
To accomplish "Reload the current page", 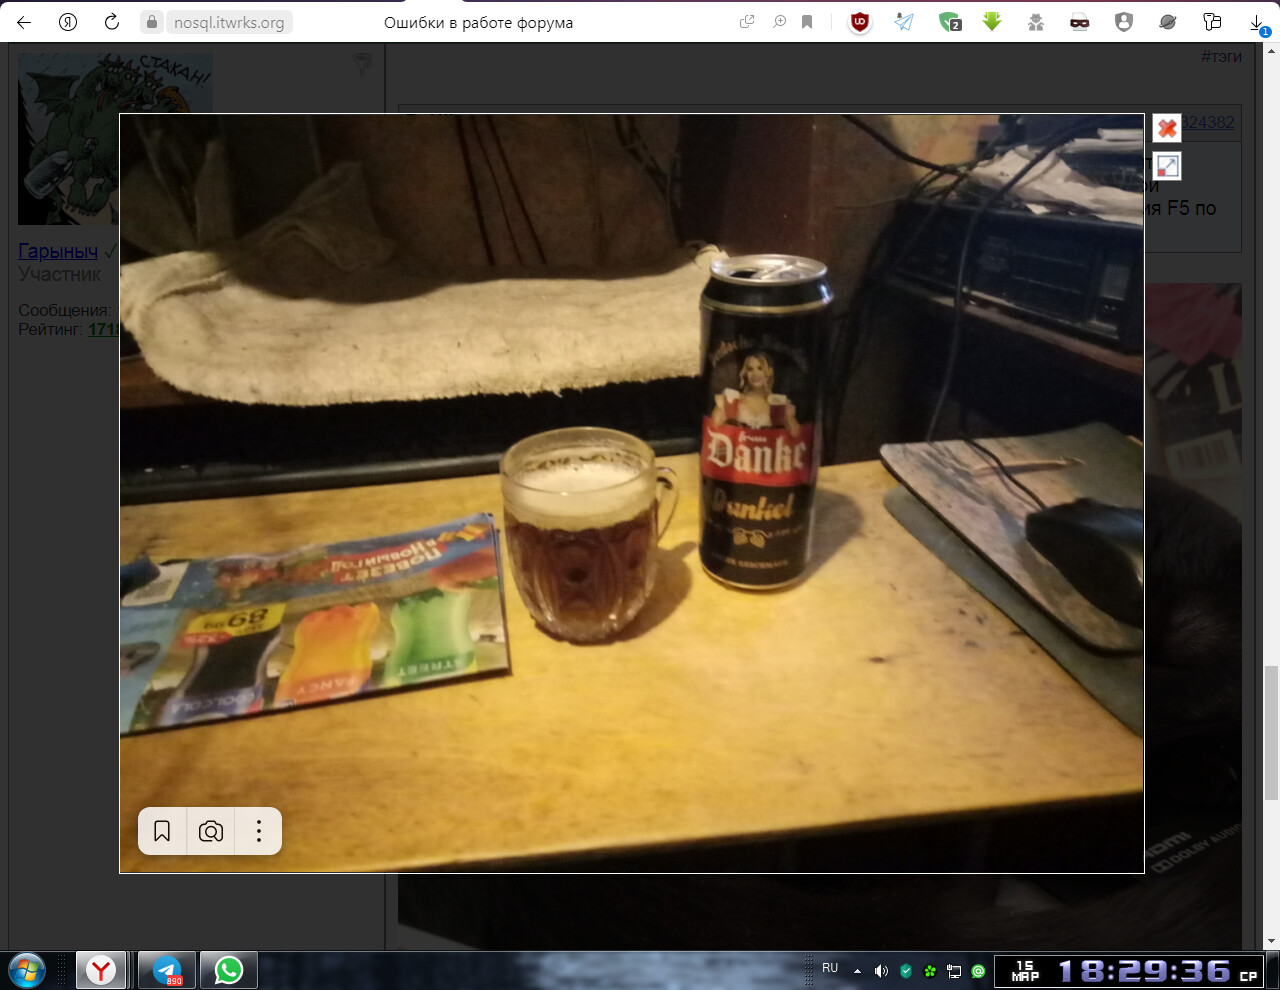I will tap(112, 22).
